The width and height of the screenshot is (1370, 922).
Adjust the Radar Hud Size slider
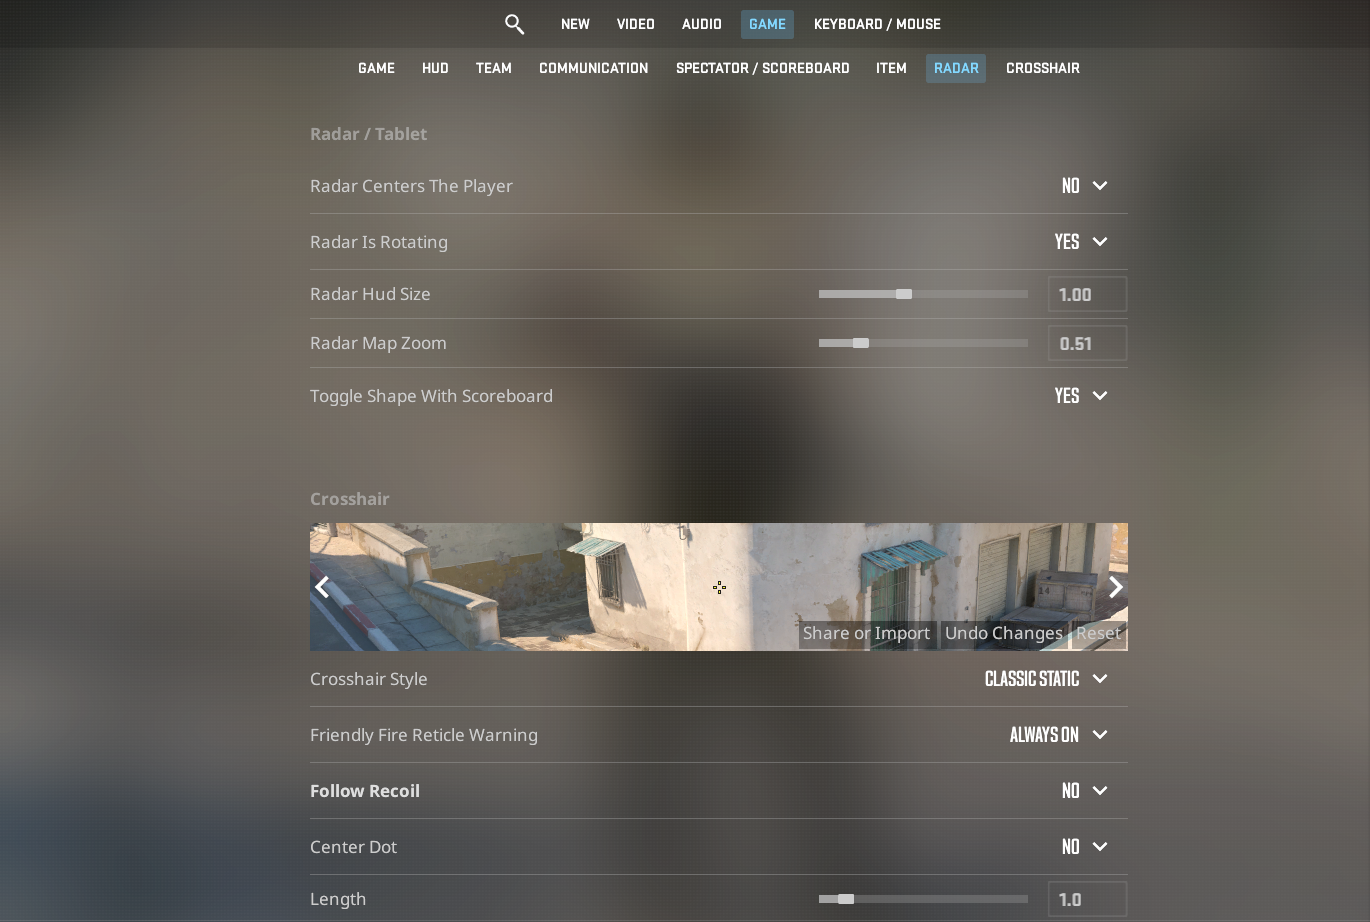click(923, 294)
